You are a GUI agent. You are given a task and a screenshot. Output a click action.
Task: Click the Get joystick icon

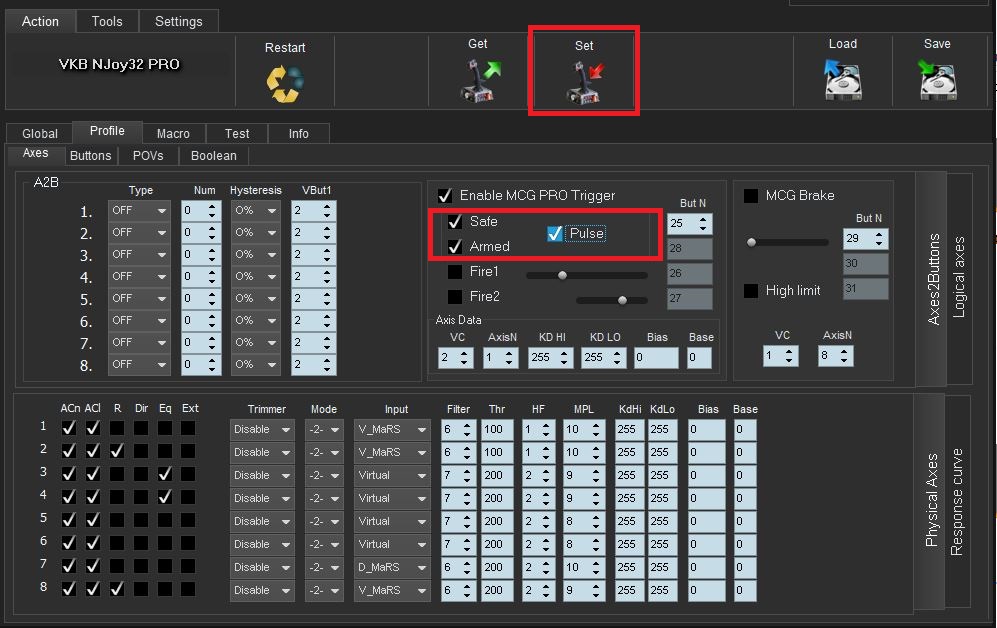tap(479, 81)
